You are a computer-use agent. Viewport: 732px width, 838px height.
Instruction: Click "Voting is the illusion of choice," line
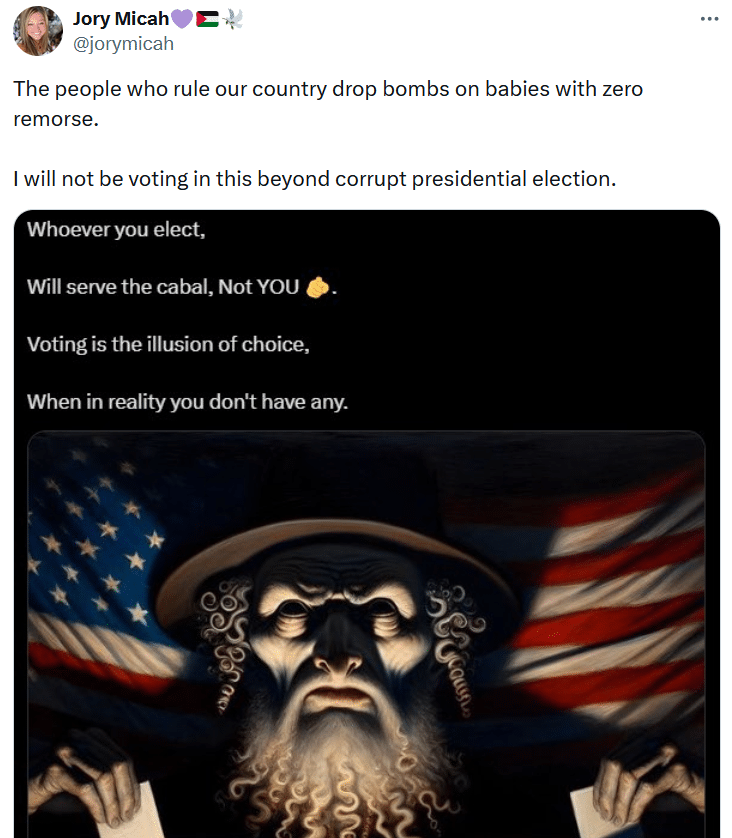pos(168,345)
